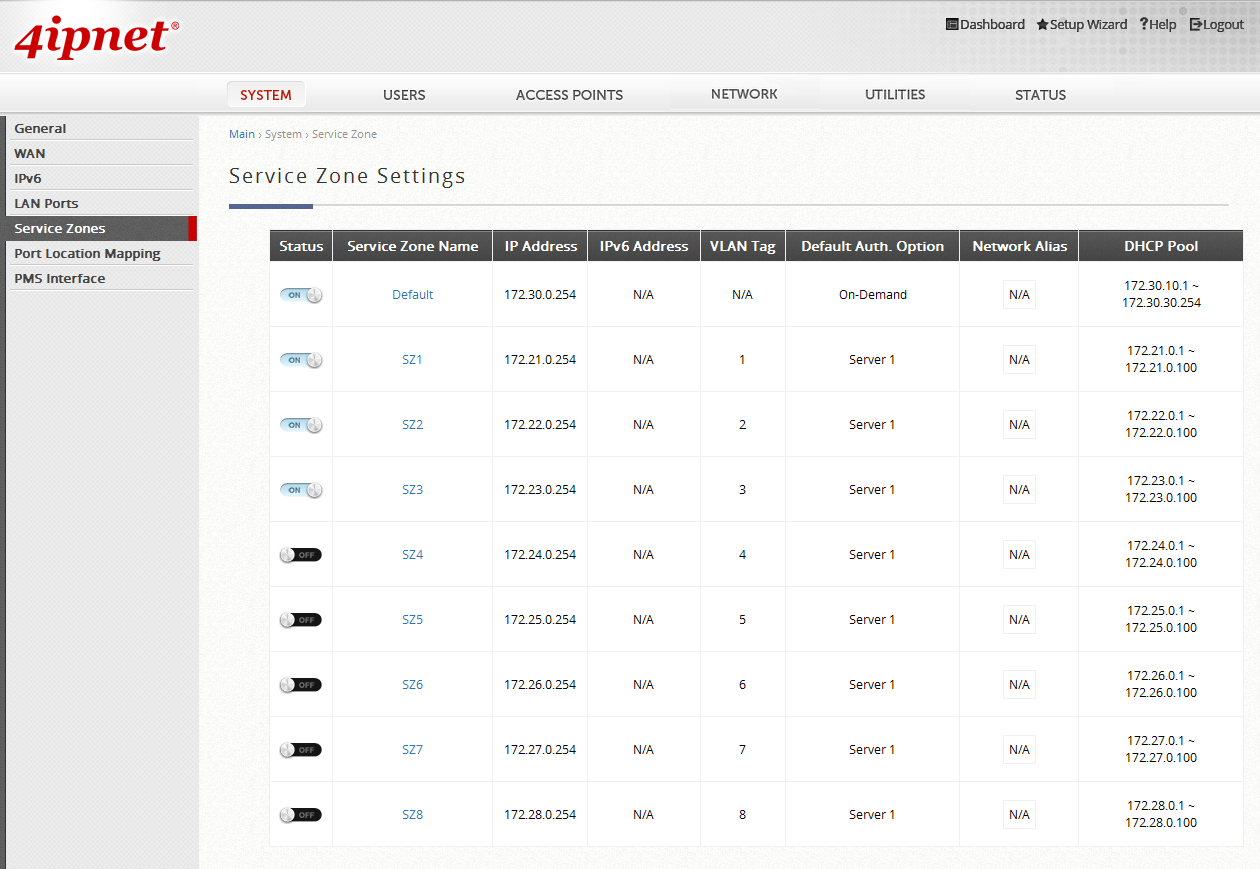The image size is (1260, 869).
Task: Open Help with the question mark icon
Action: pyautogui.click(x=1142, y=24)
